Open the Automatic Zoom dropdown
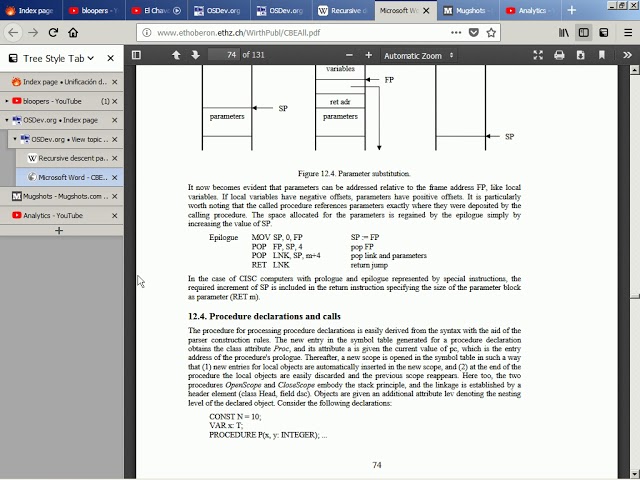The image size is (640, 480). (418, 56)
